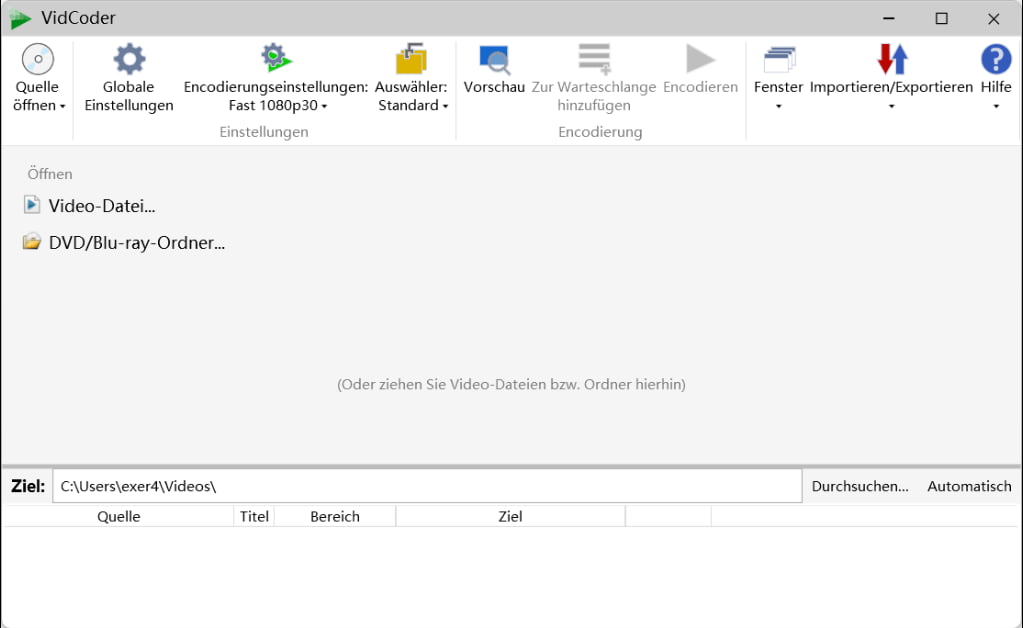Click the Ziel column header
The image size is (1023, 628).
(510, 516)
